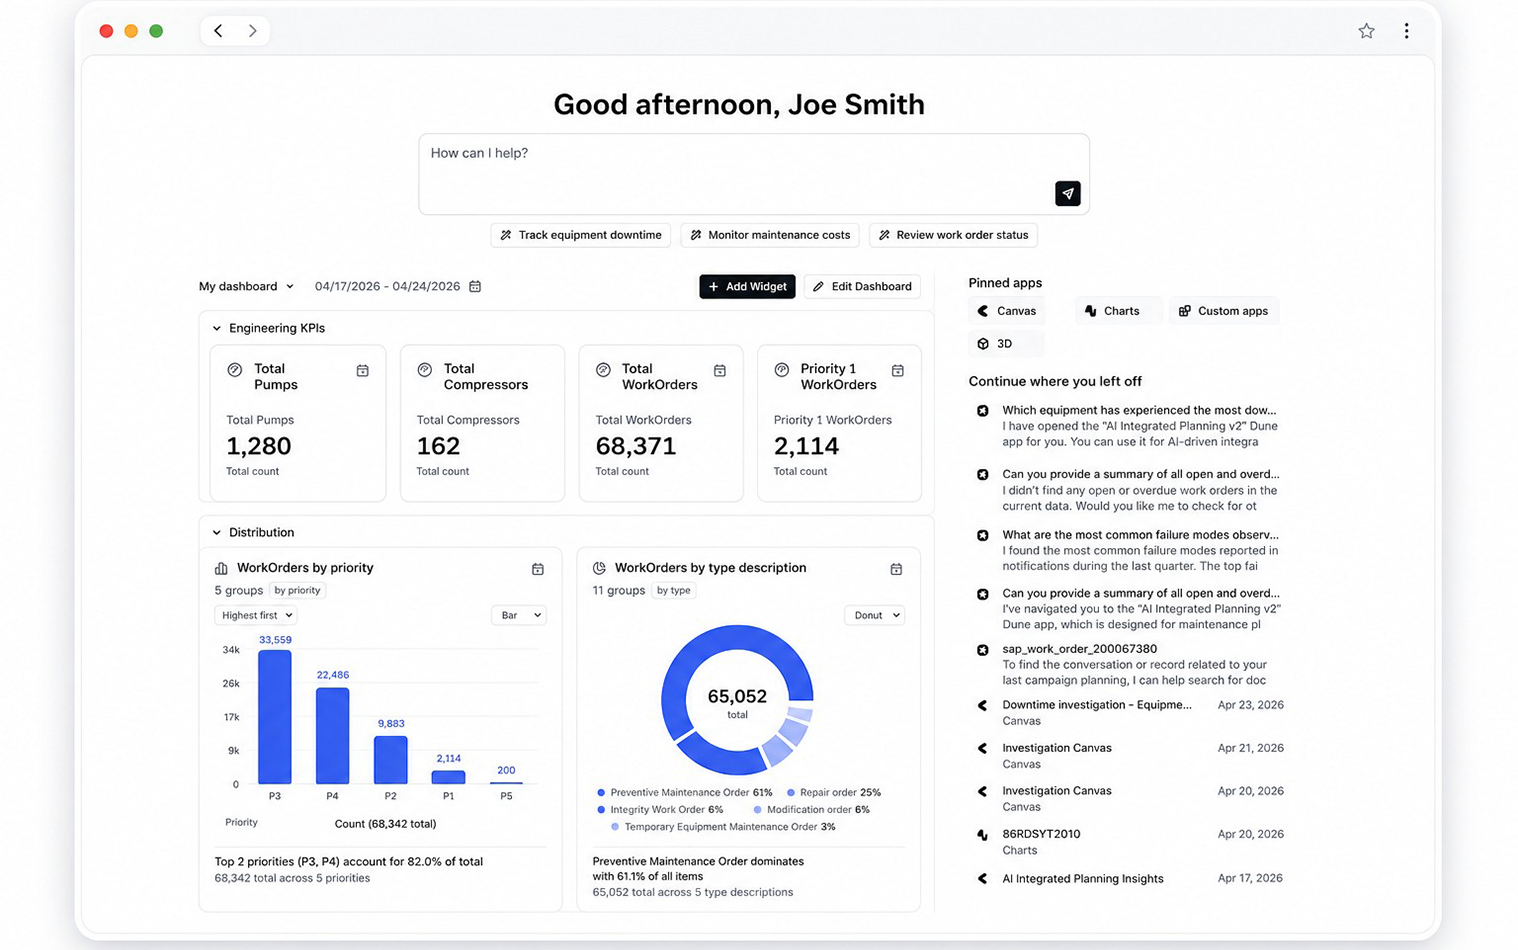Open the Donut chart type dropdown
This screenshot has width=1518, height=950.
(875, 615)
